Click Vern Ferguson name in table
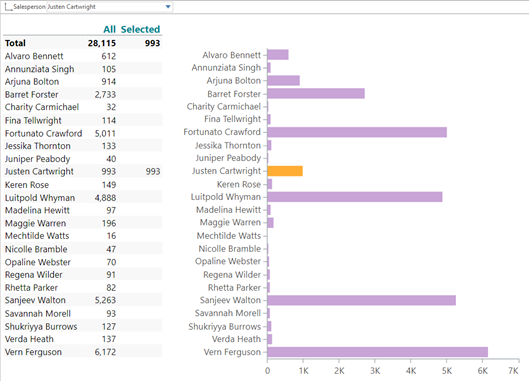The height and width of the screenshot is (381, 529). (33, 352)
